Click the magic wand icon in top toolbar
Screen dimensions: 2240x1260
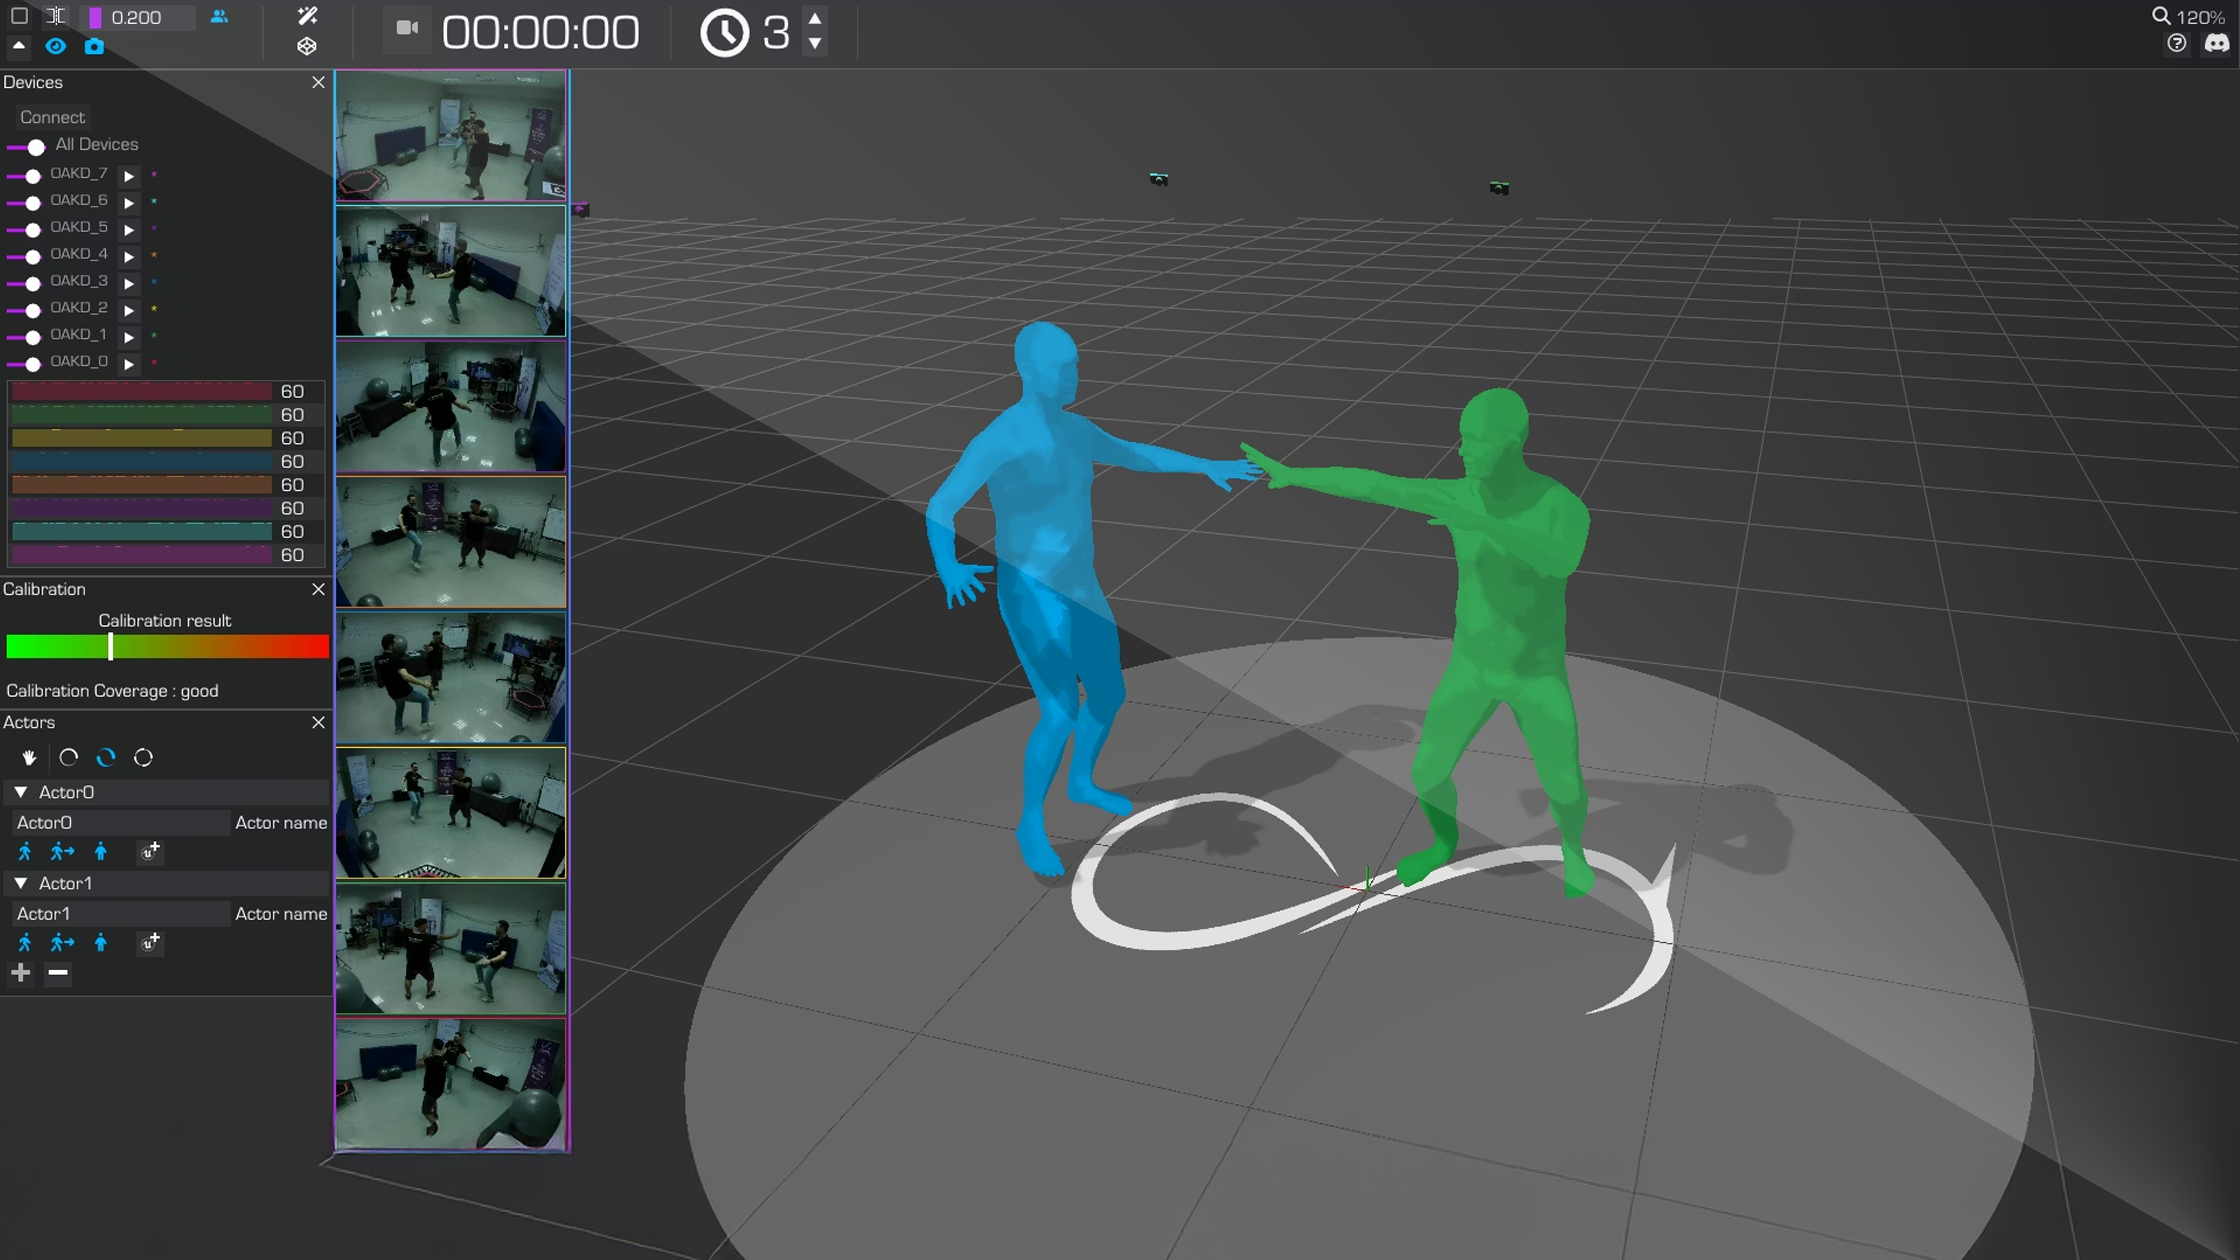307,16
